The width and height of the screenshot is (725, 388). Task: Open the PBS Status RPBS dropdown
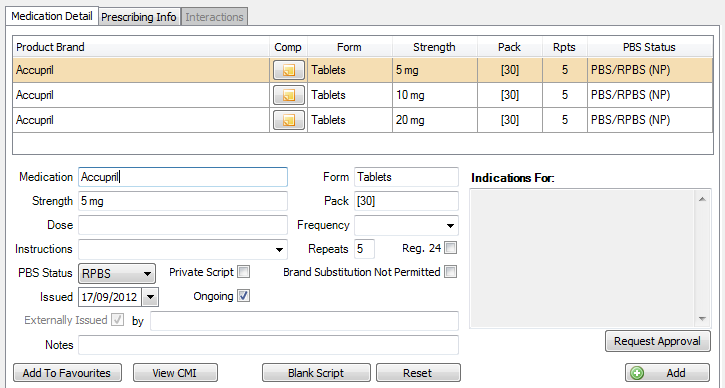[117, 274]
